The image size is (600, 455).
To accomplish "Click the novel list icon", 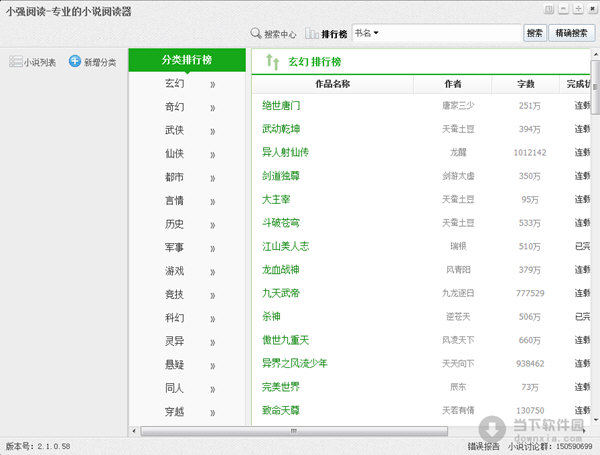I will (16, 62).
